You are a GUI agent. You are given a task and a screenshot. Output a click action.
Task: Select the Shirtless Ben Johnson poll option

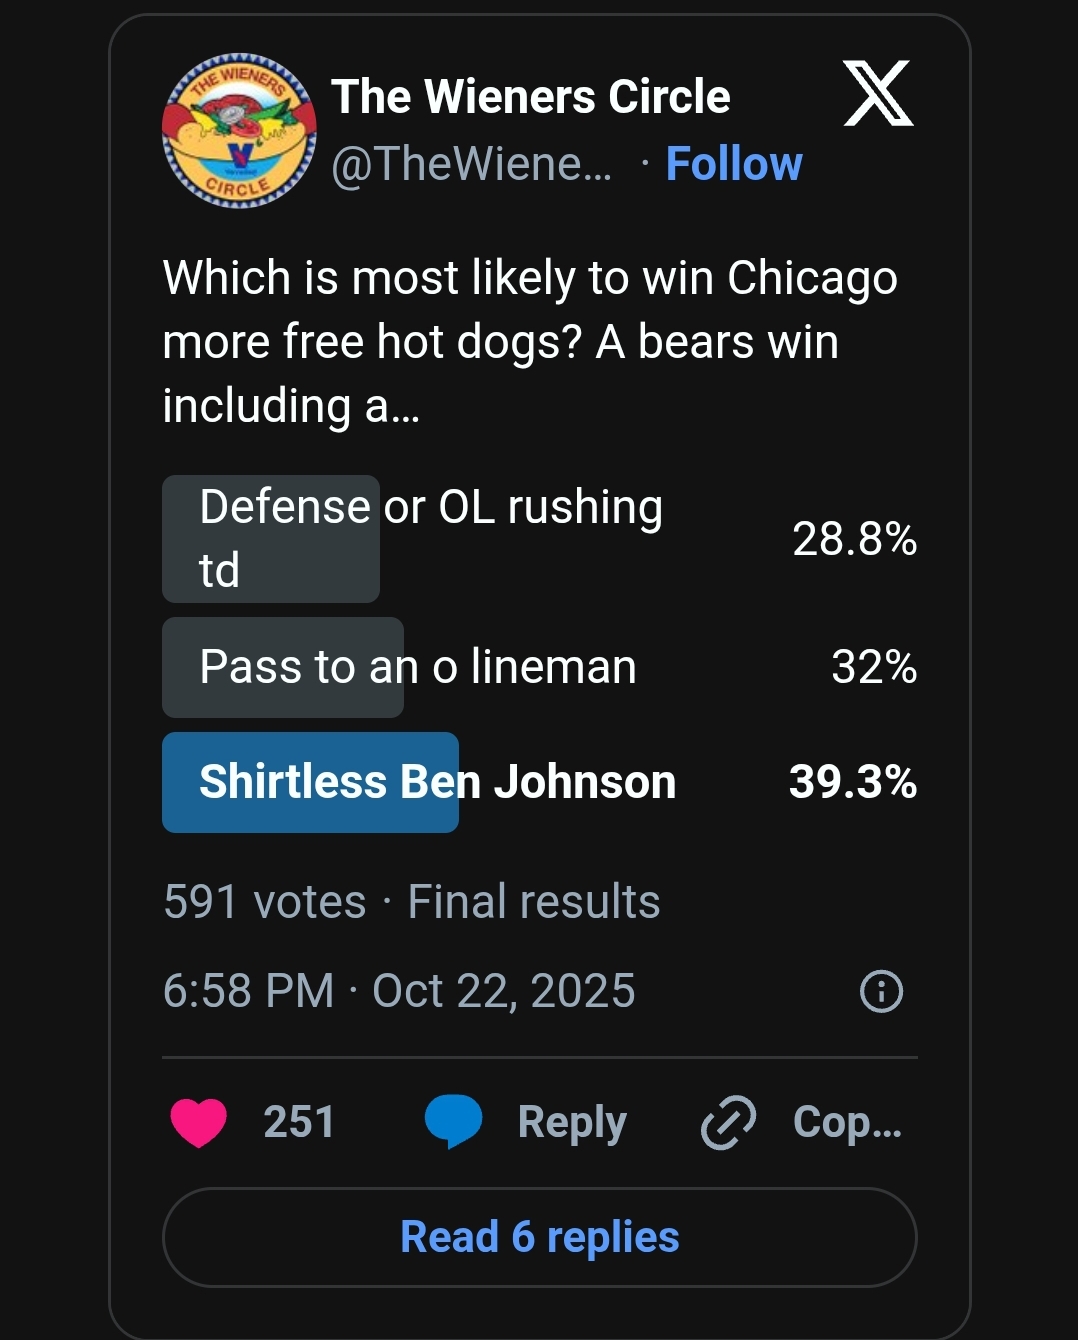pyautogui.click(x=540, y=782)
